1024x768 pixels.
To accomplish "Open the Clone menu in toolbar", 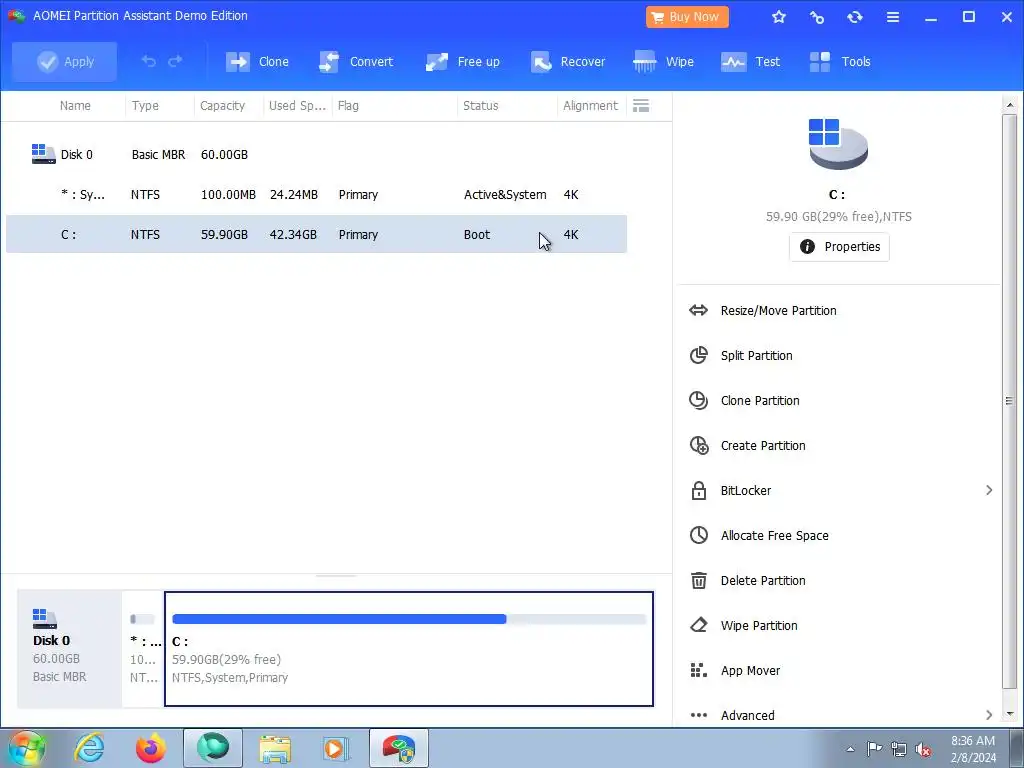I will coord(257,61).
